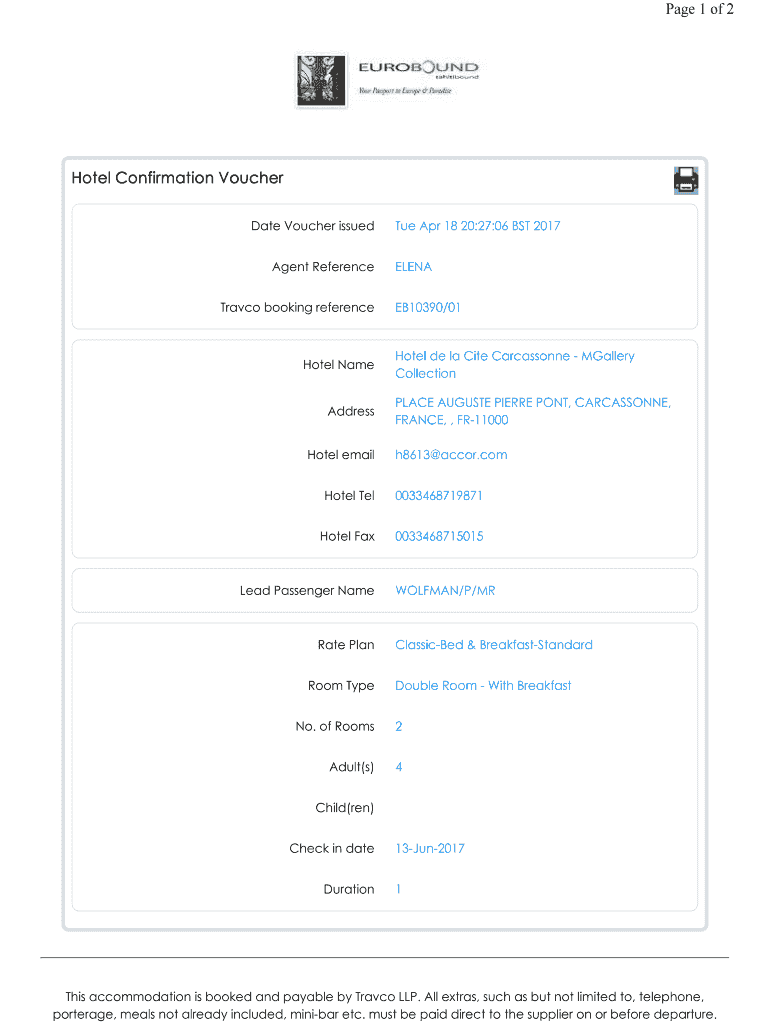This screenshot has width=770, height=1024.
Task: Click the Double Room - With Breakfast value
Action: tap(483, 686)
